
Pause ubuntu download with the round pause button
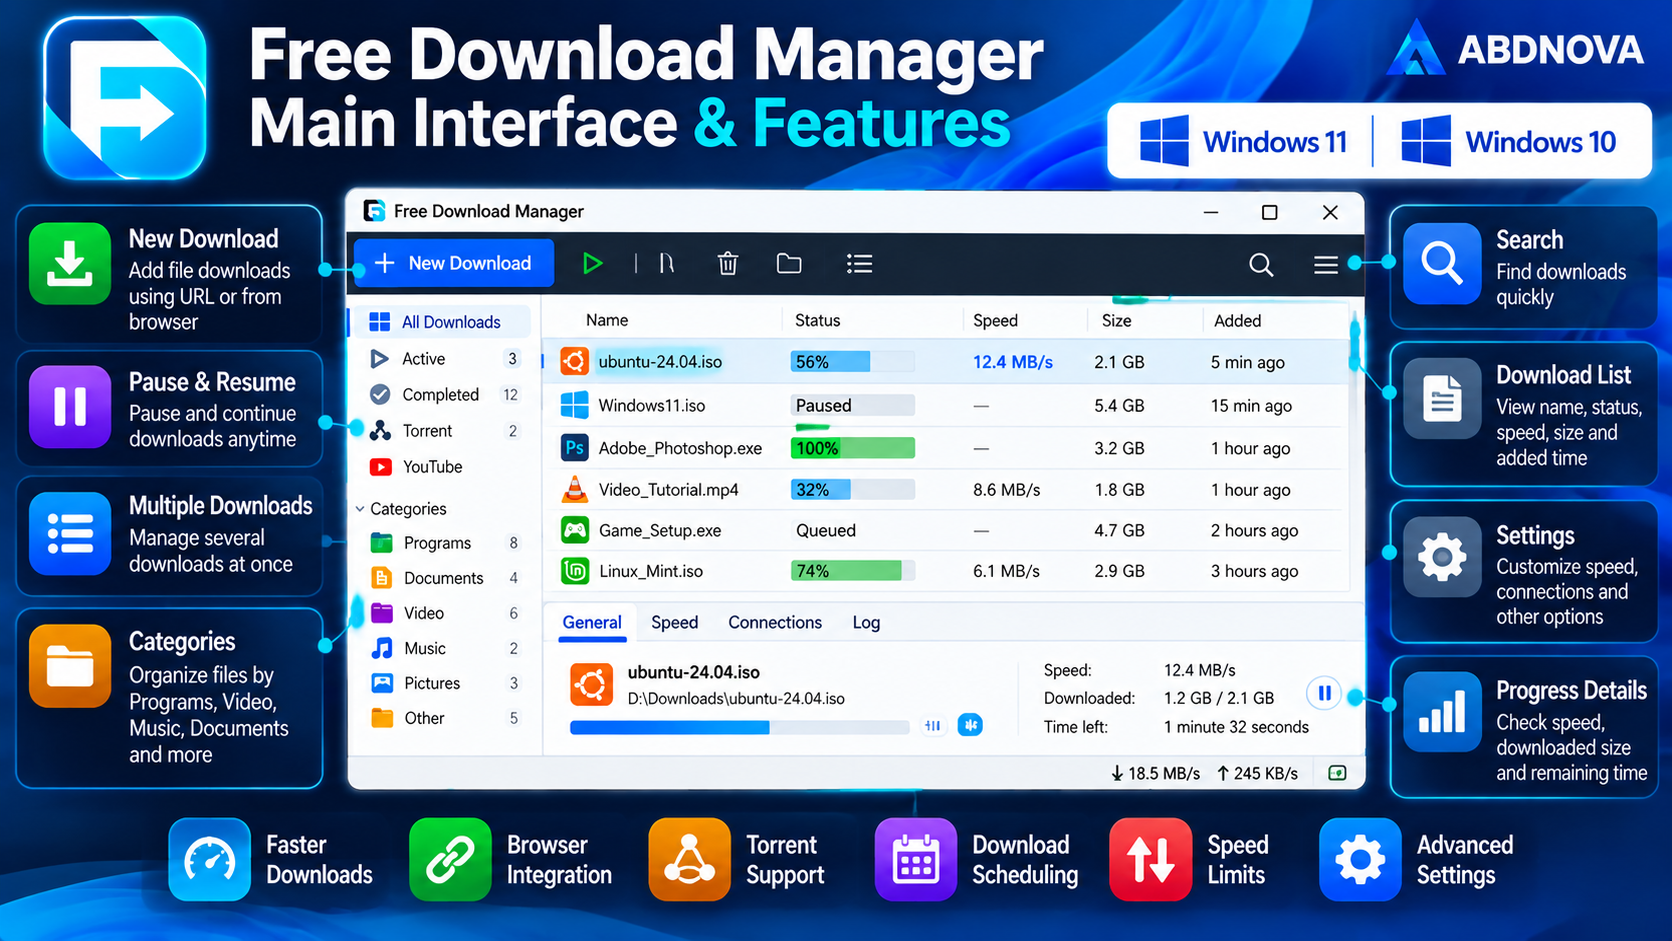[1323, 693]
